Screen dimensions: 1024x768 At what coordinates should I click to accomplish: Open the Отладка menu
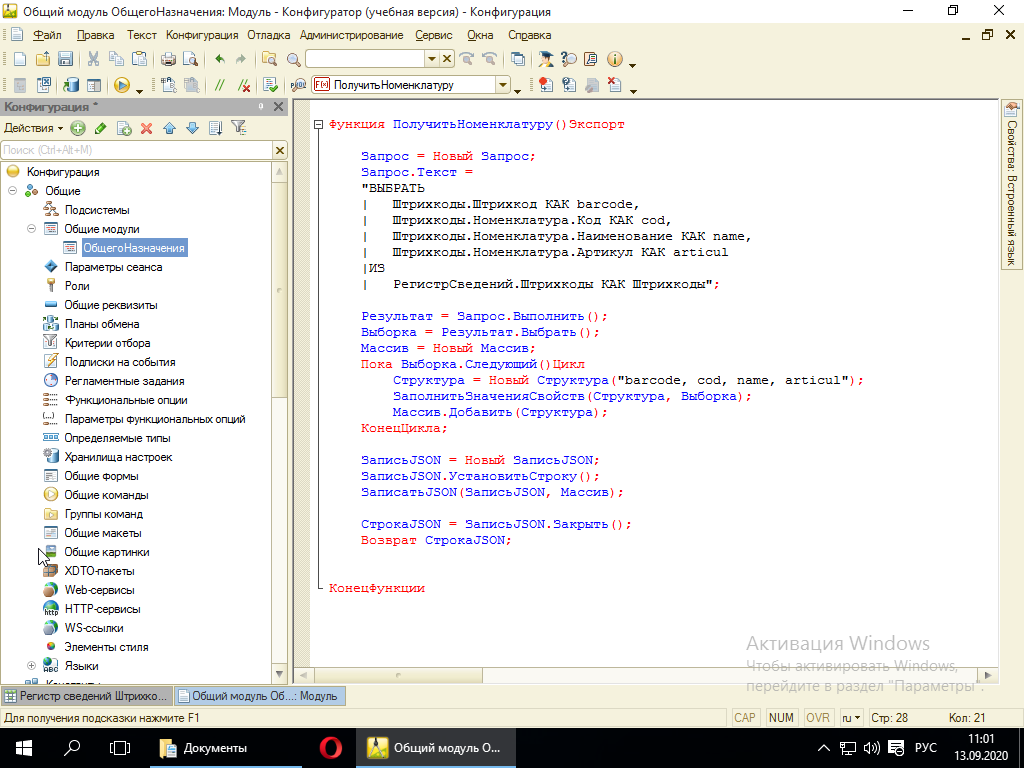click(267, 35)
